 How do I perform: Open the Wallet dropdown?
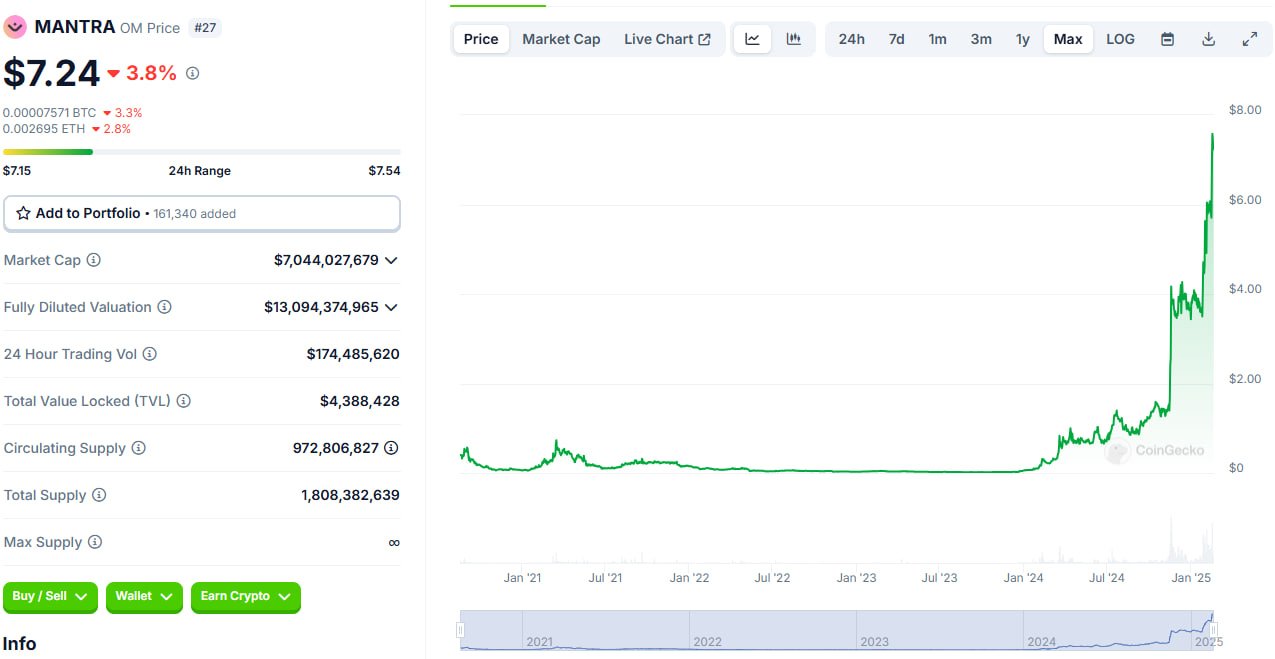pos(144,597)
